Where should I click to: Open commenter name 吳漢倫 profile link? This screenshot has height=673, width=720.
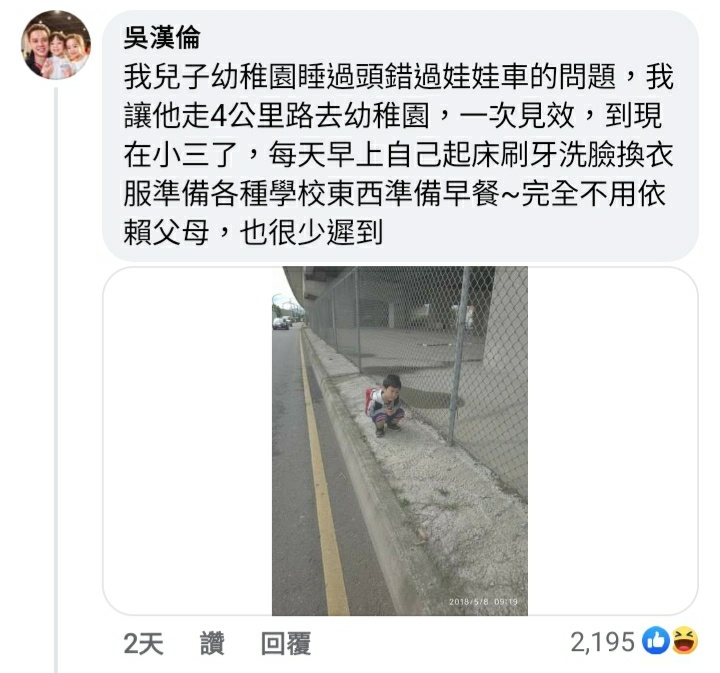point(162,37)
